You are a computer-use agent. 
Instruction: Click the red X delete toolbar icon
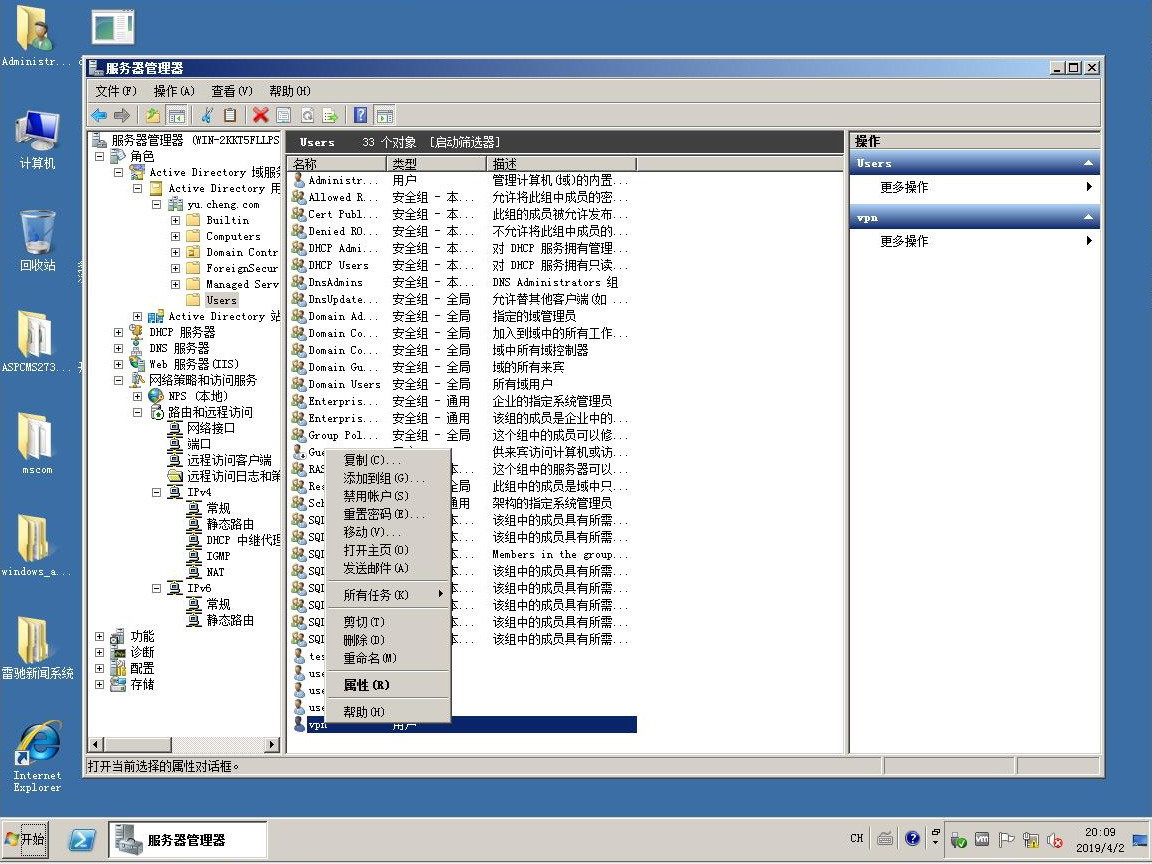260,115
